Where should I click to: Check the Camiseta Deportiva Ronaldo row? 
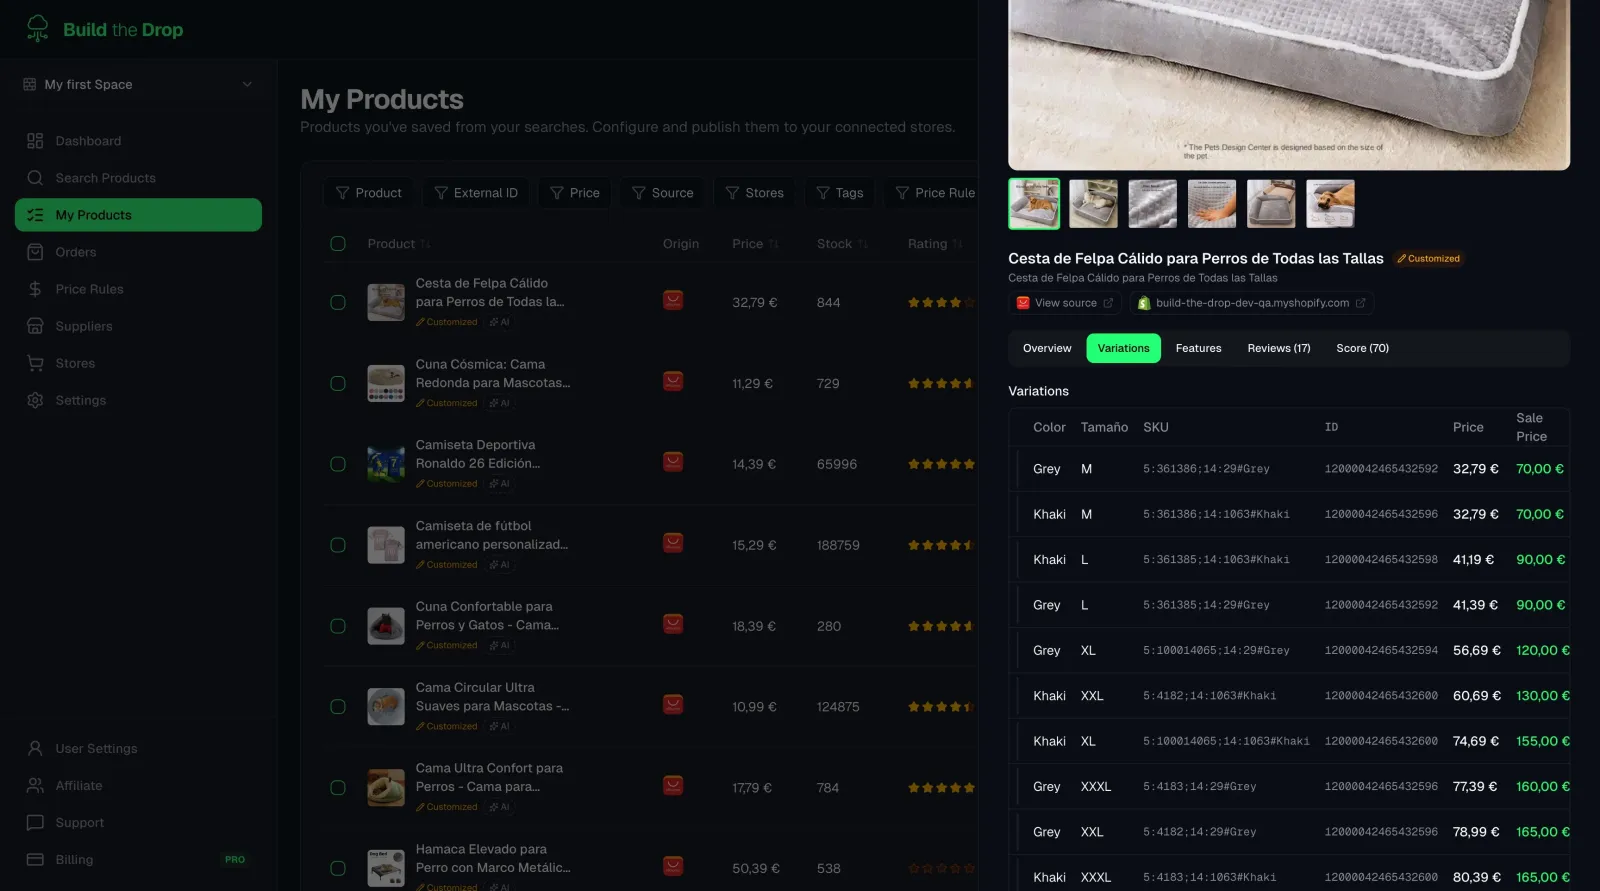coord(338,464)
